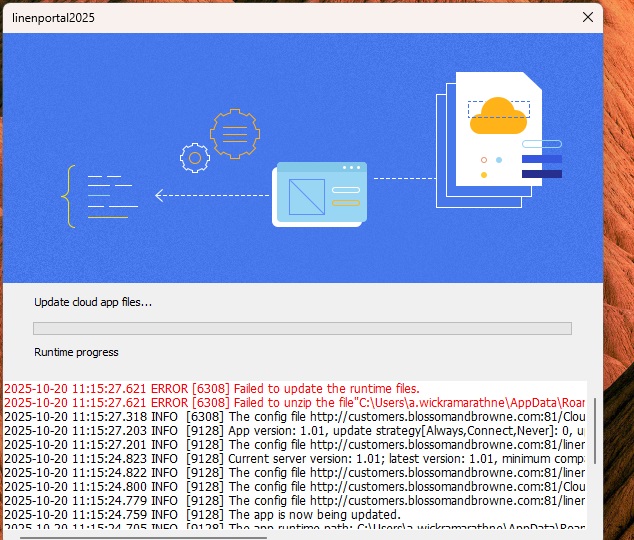Click the small white gear icon
Viewport: 634px width, 540px height.
[193, 157]
